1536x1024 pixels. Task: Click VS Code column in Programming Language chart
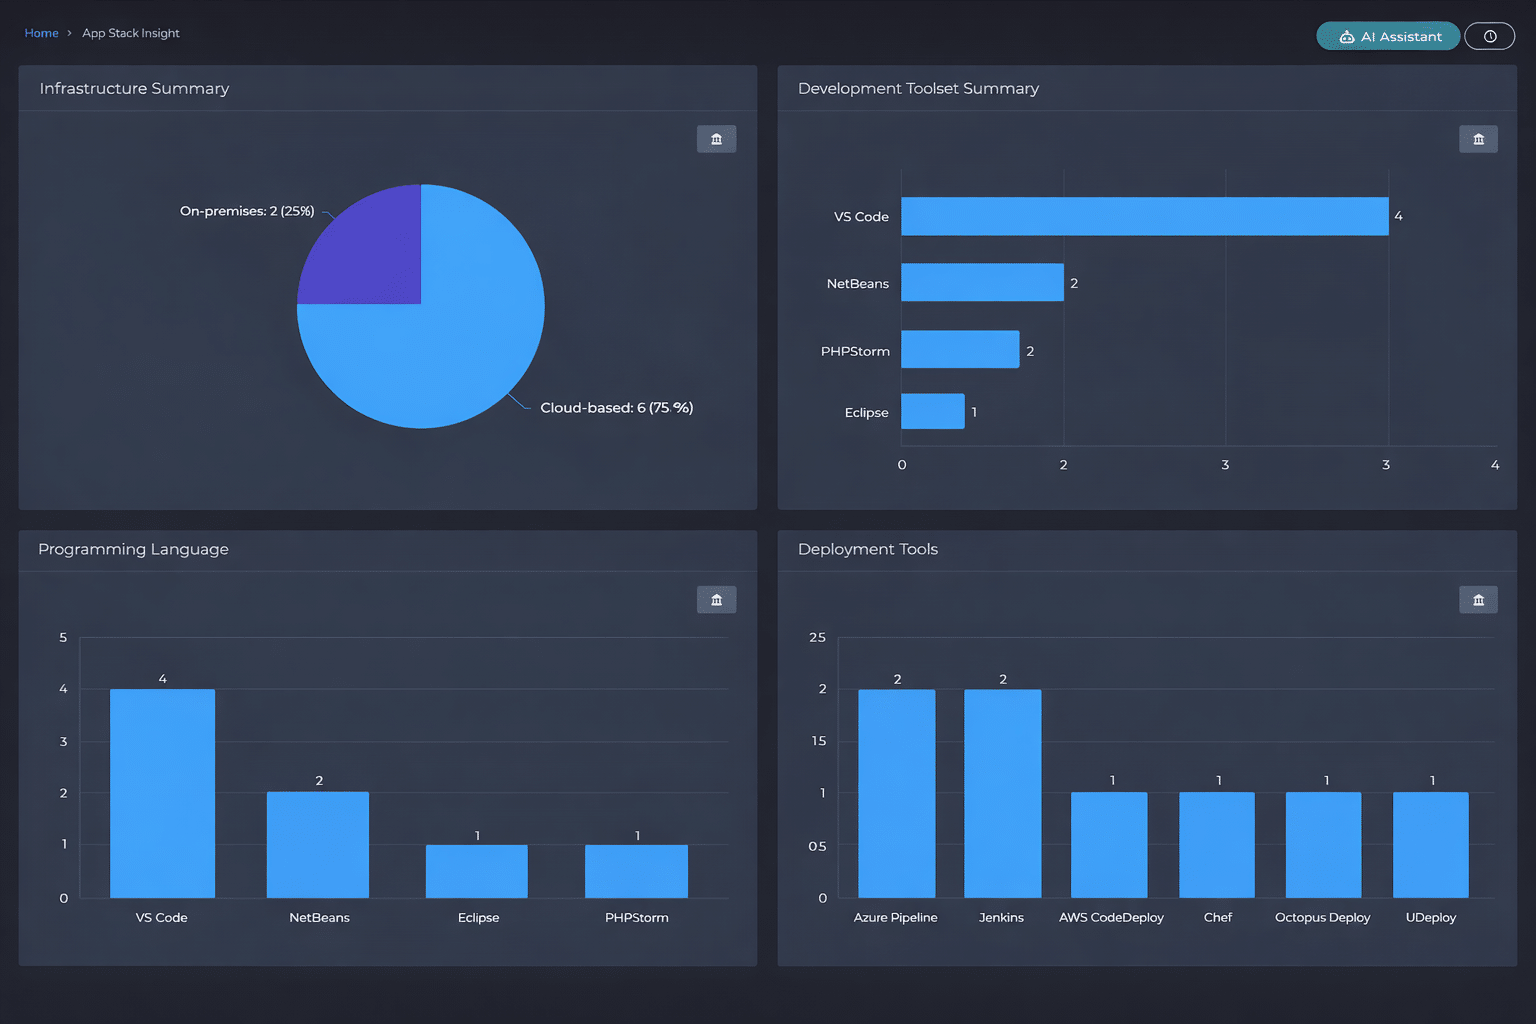click(x=162, y=793)
